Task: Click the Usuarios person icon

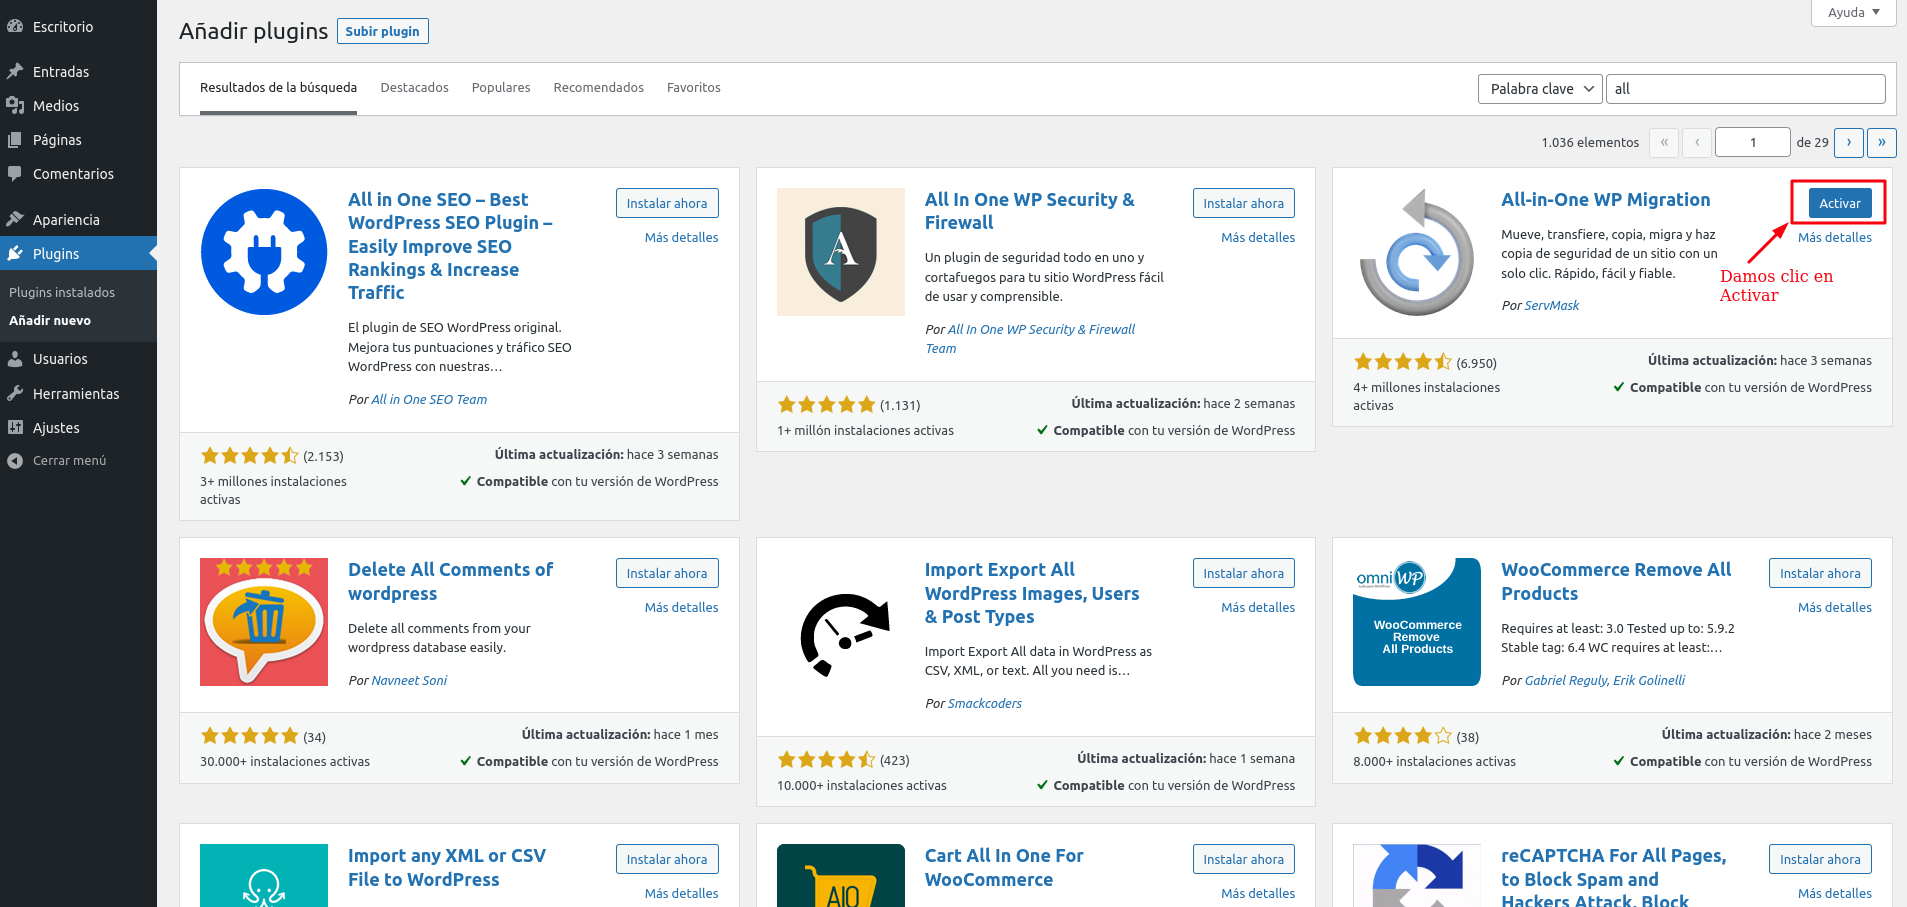Action: (15, 359)
